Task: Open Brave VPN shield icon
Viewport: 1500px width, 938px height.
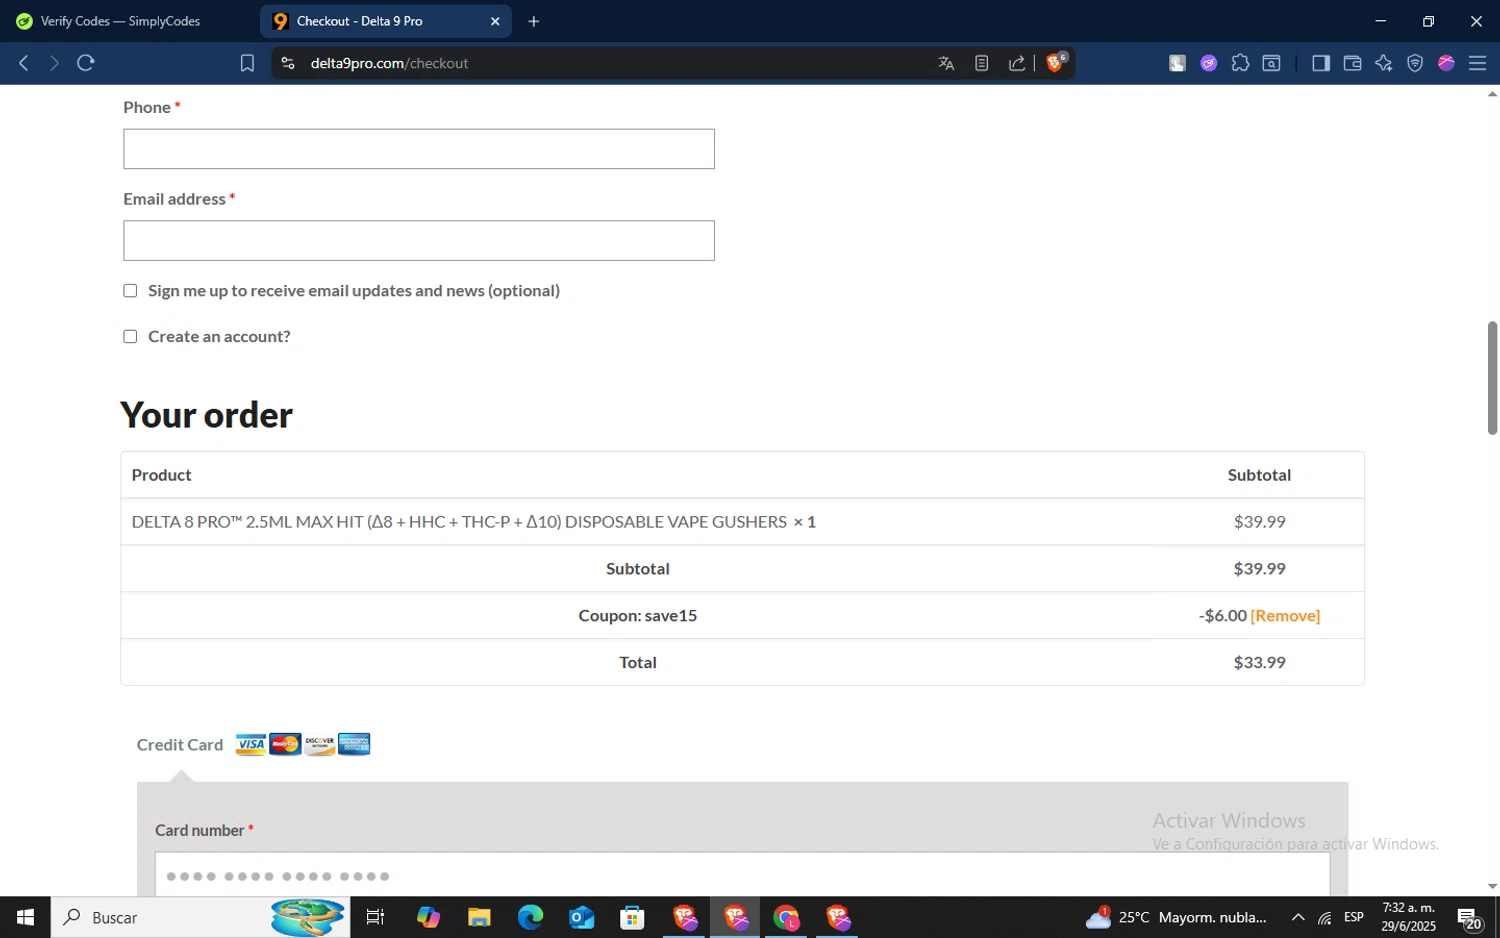Action: click(1415, 63)
